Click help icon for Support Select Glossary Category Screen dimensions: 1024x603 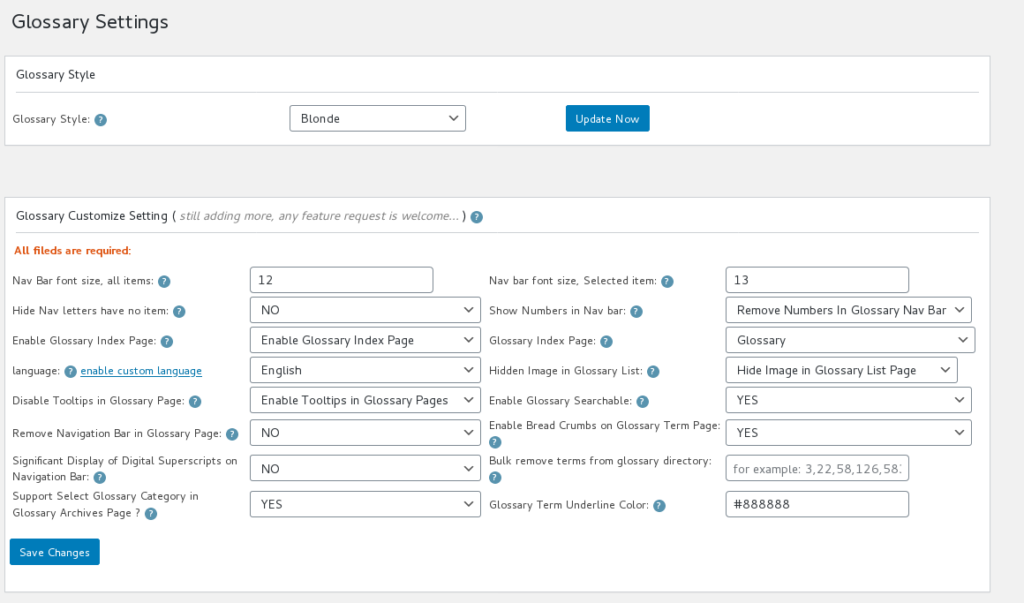(151, 513)
